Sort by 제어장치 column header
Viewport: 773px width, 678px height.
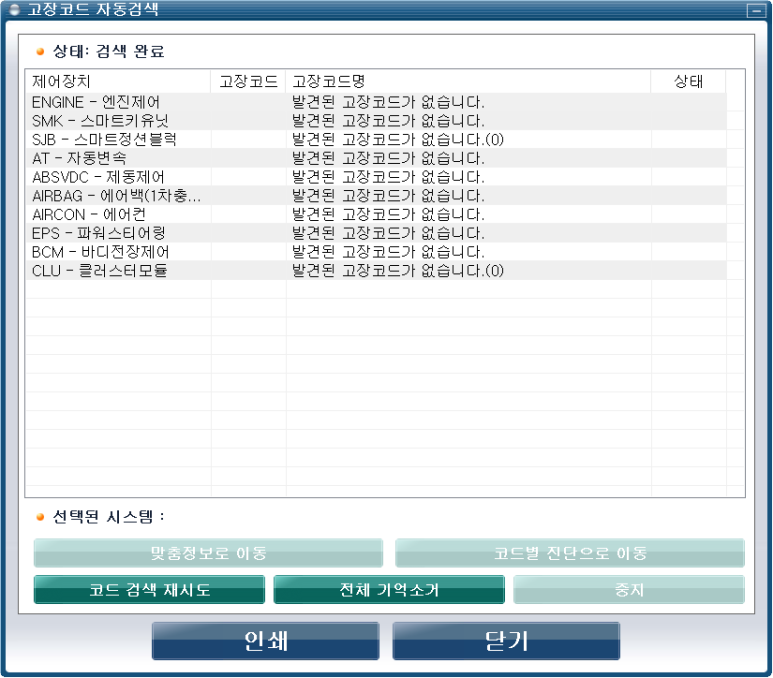pos(118,81)
